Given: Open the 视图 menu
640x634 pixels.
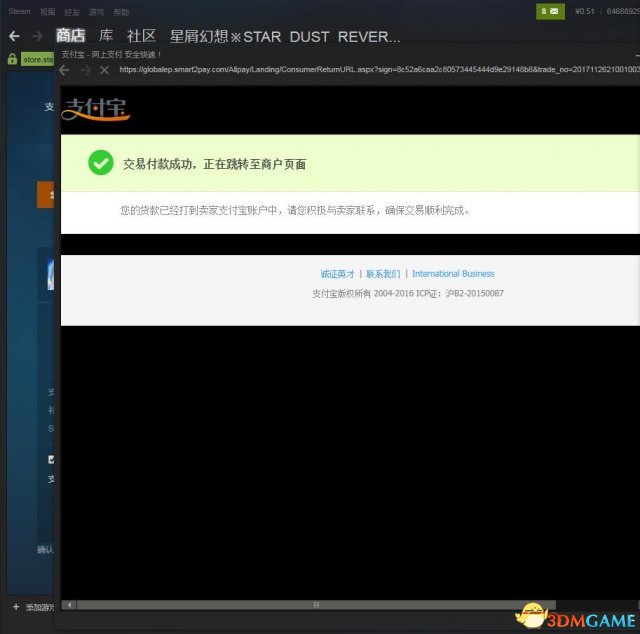Looking at the screenshot, I should coord(47,12).
